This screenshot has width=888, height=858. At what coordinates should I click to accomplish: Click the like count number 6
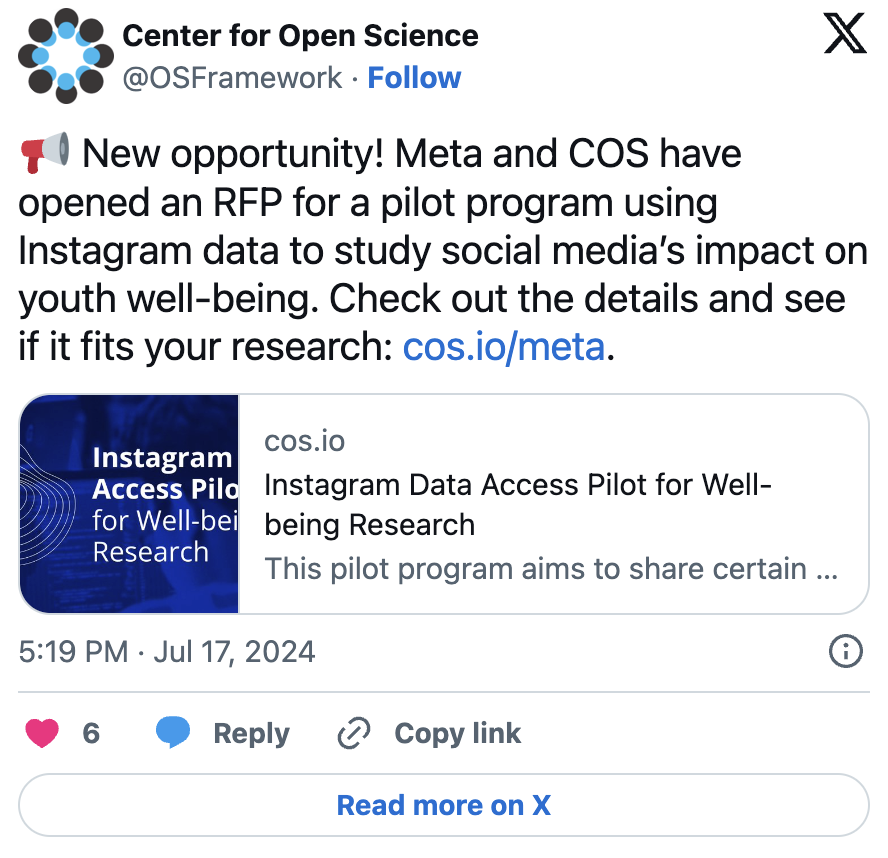click(91, 733)
